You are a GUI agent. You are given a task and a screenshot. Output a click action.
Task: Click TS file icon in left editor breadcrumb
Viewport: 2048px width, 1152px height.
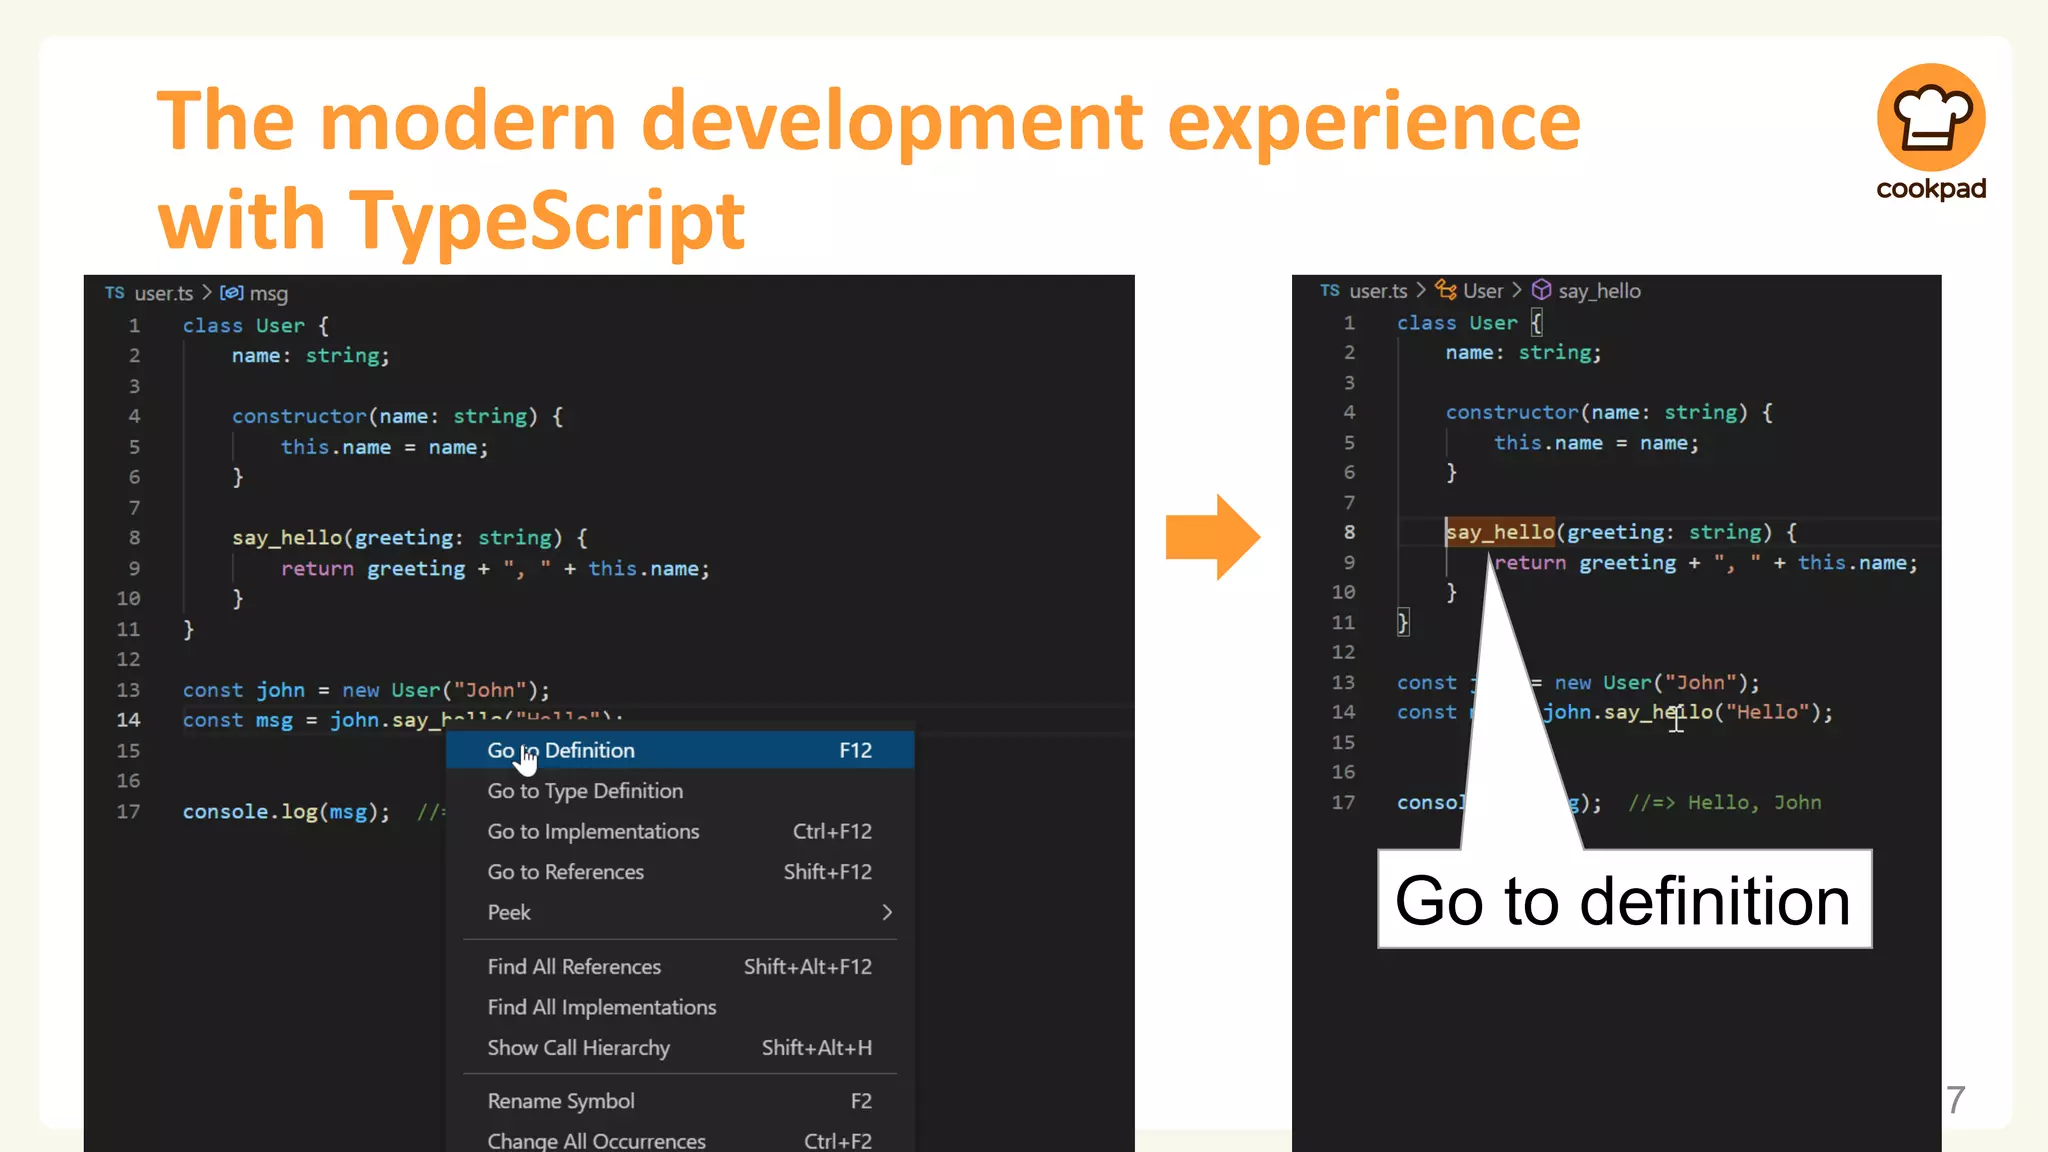point(115,293)
